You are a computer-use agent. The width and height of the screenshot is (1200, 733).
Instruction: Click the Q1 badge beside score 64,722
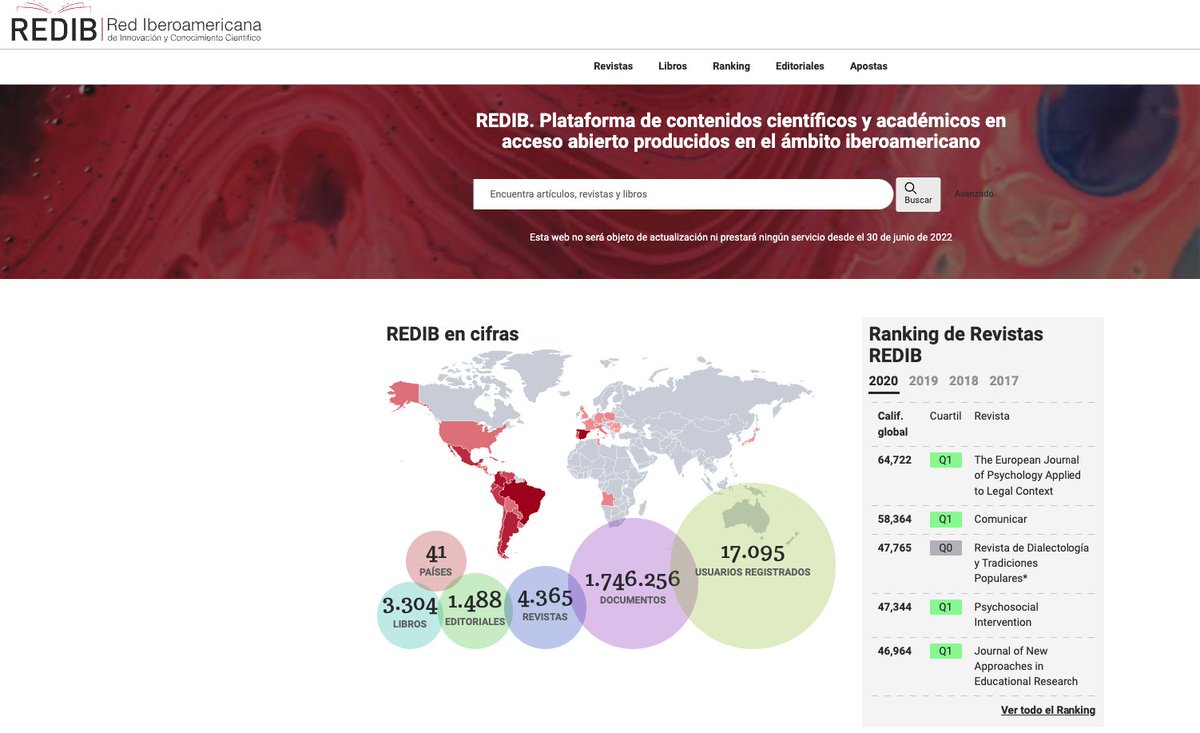click(x=945, y=460)
